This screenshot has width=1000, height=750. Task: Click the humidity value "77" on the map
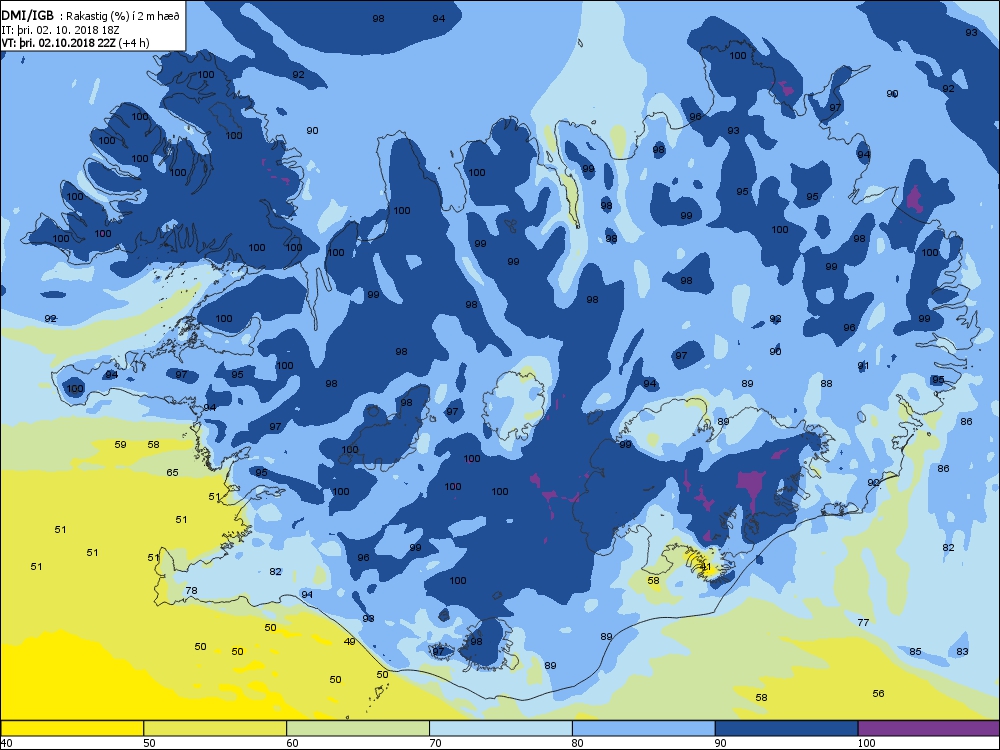pyautogui.click(x=864, y=622)
